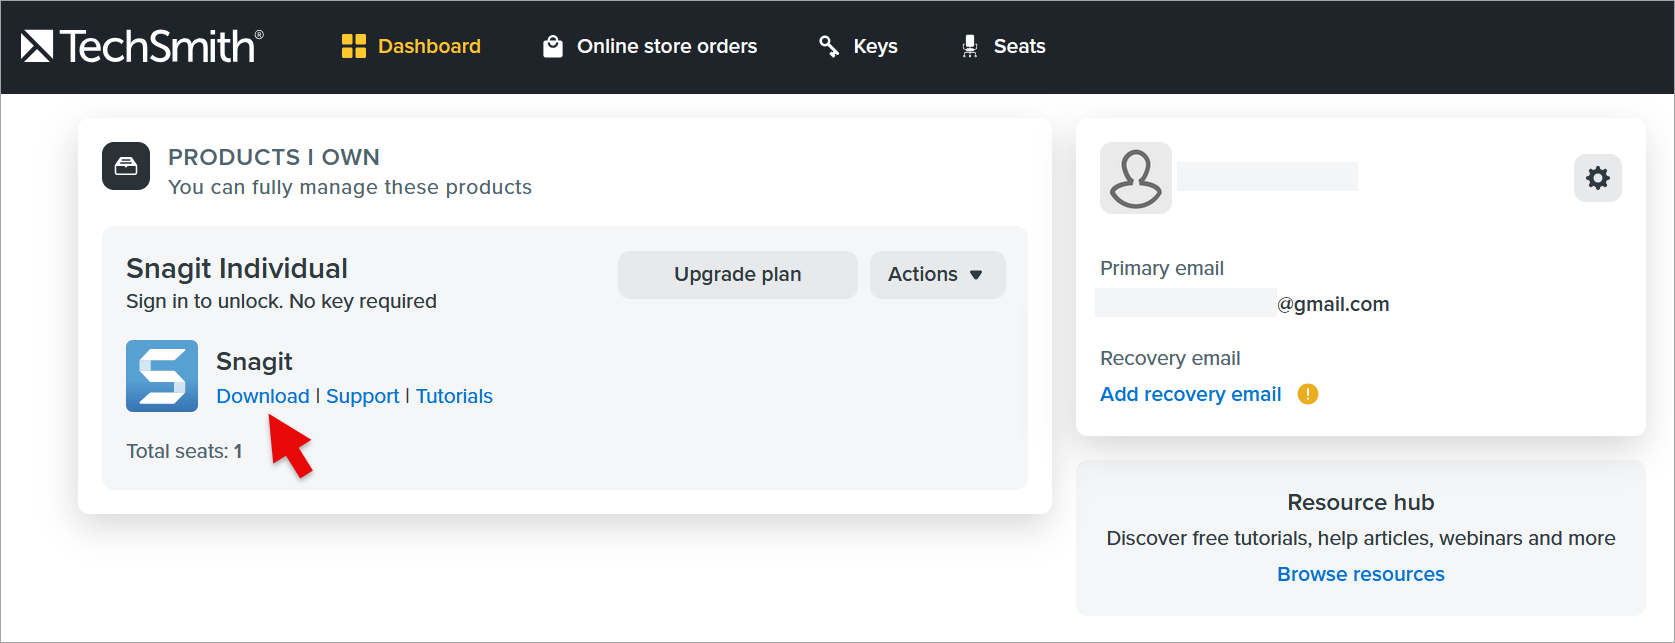Click 'Discover free tutorials' description text
Screen dimensions: 1675x643
tap(1361, 538)
